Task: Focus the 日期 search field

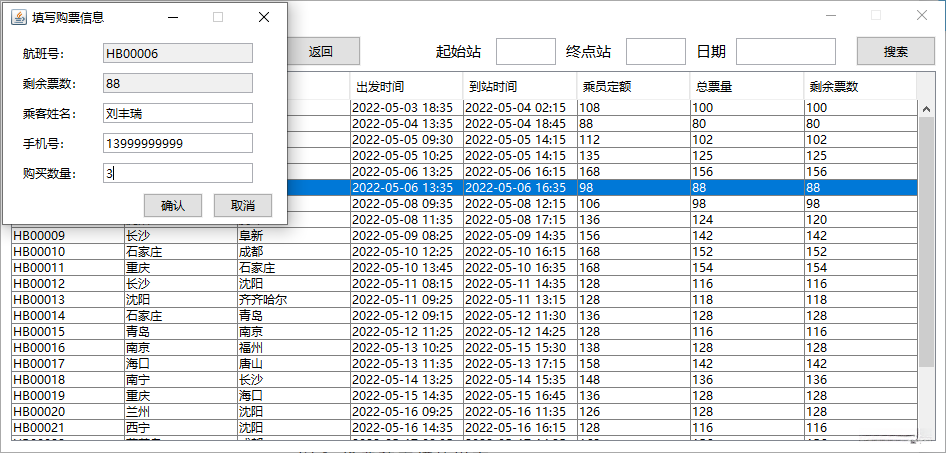Action: pos(786,51)
